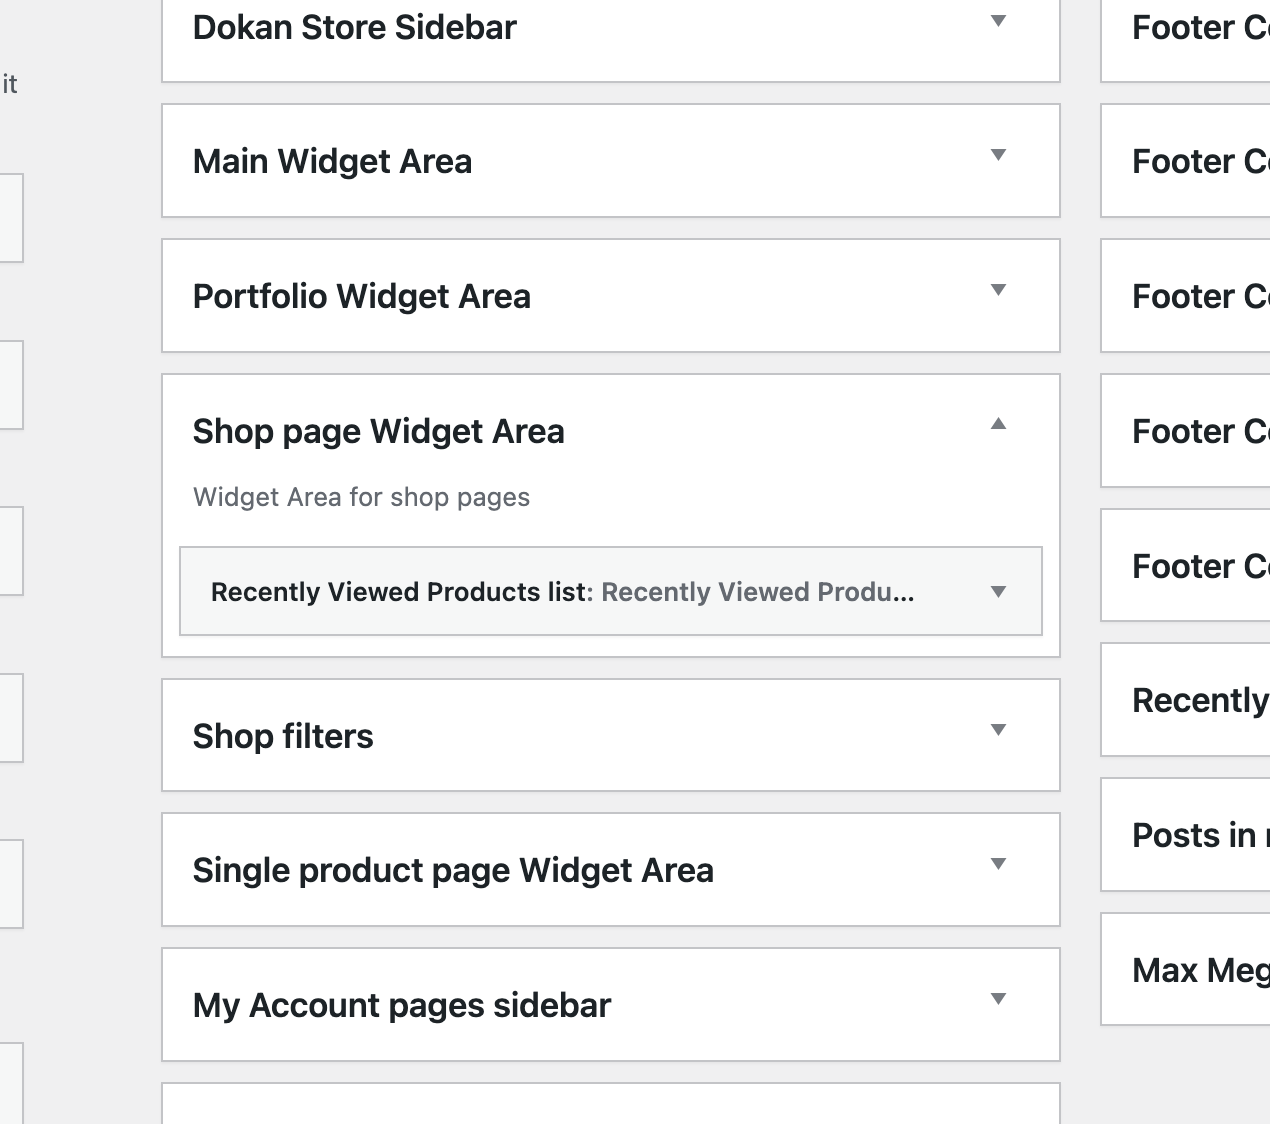
Task: Collapse Shop page Widget Area arrow
Action: point(997,424)
